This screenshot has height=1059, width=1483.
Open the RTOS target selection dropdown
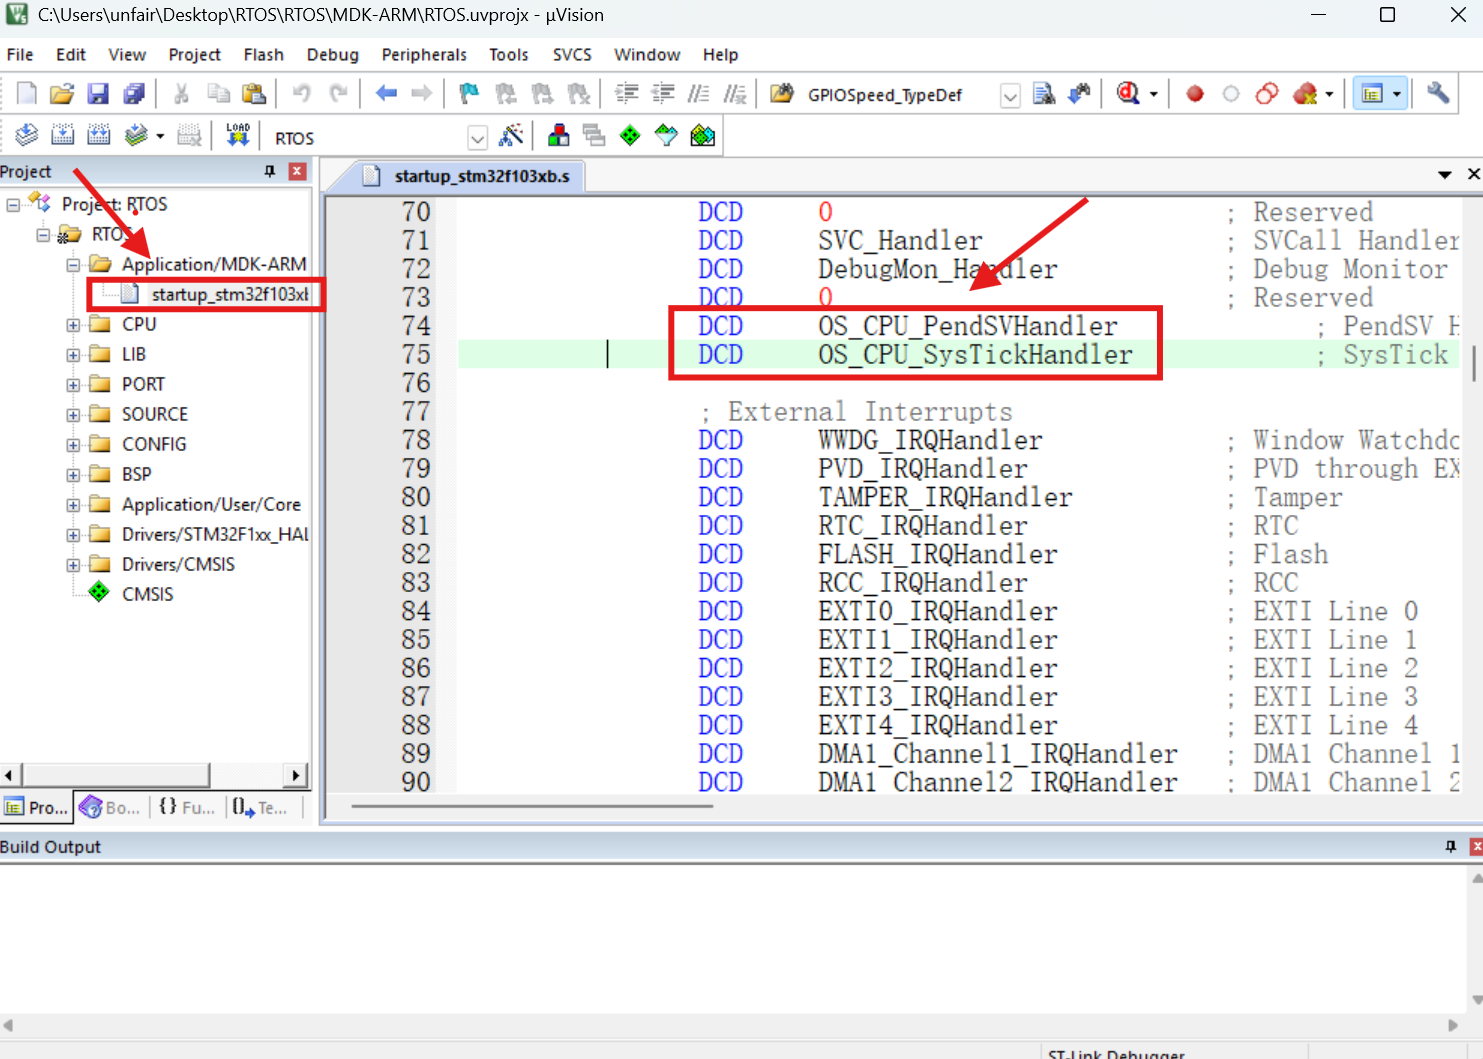477,138
